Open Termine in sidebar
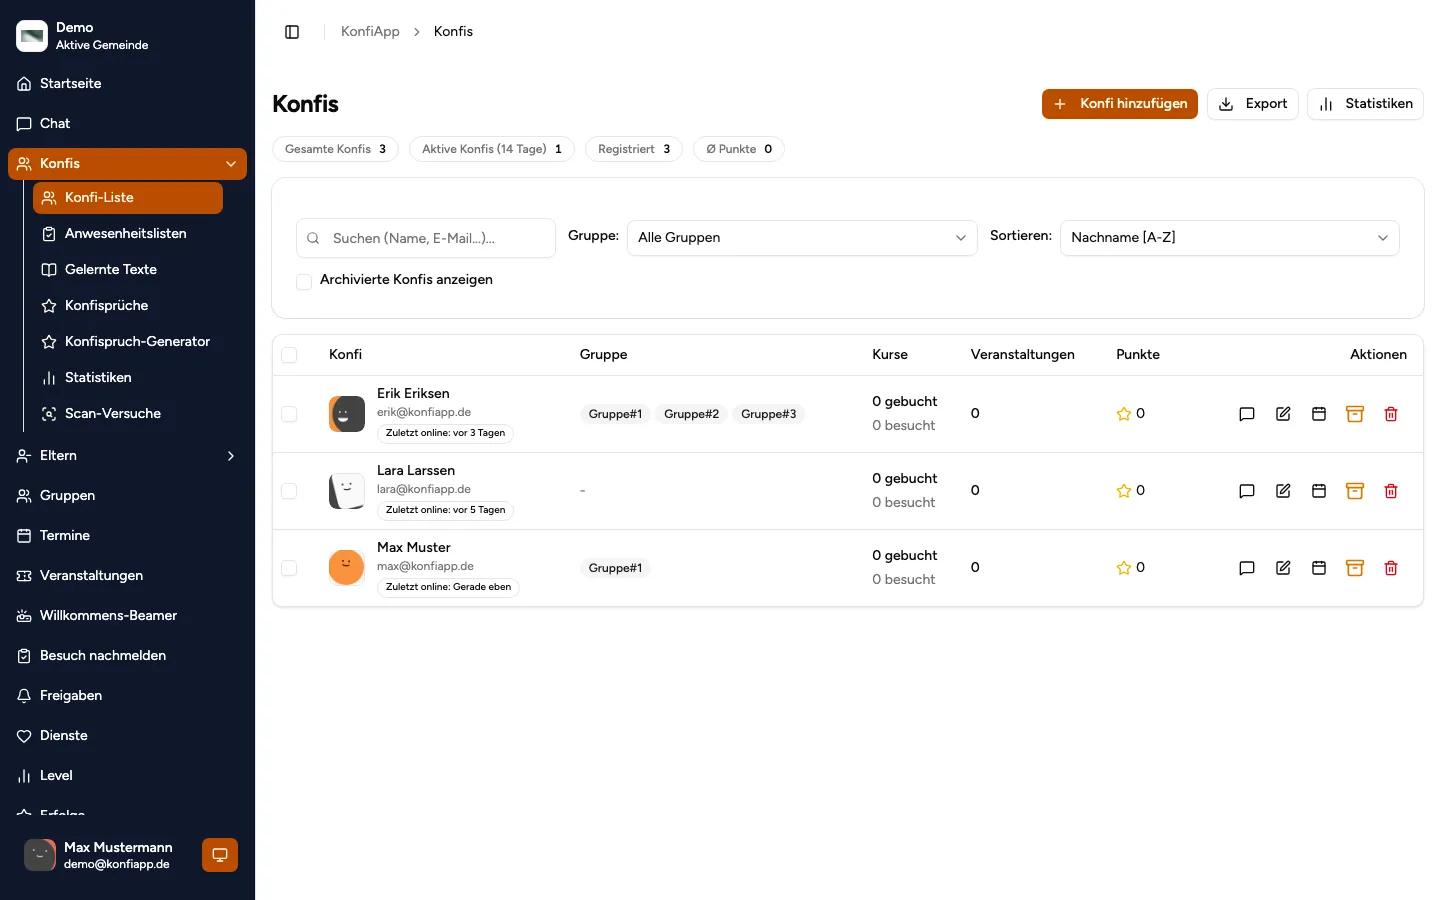The width and height of the screenshot is (1440, 900). pyautogui.click(x=127, y=536)
